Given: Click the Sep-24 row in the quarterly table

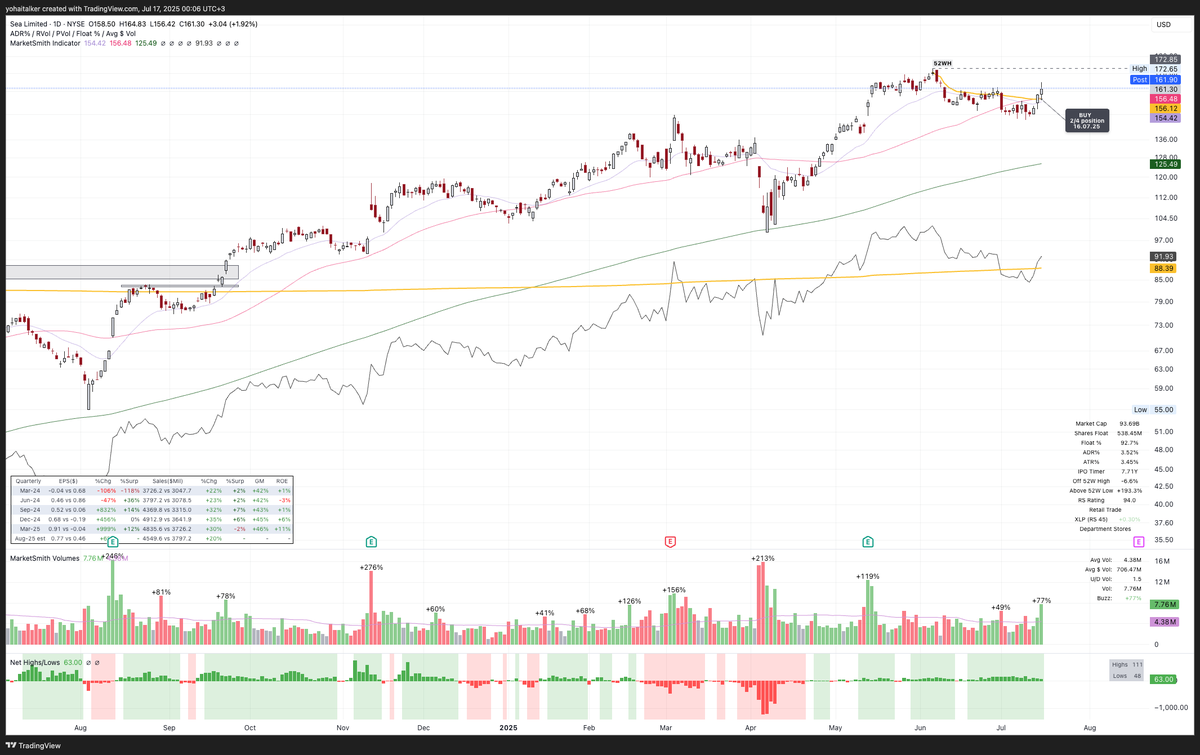Looking at the screenshot, I should (152, 510).
